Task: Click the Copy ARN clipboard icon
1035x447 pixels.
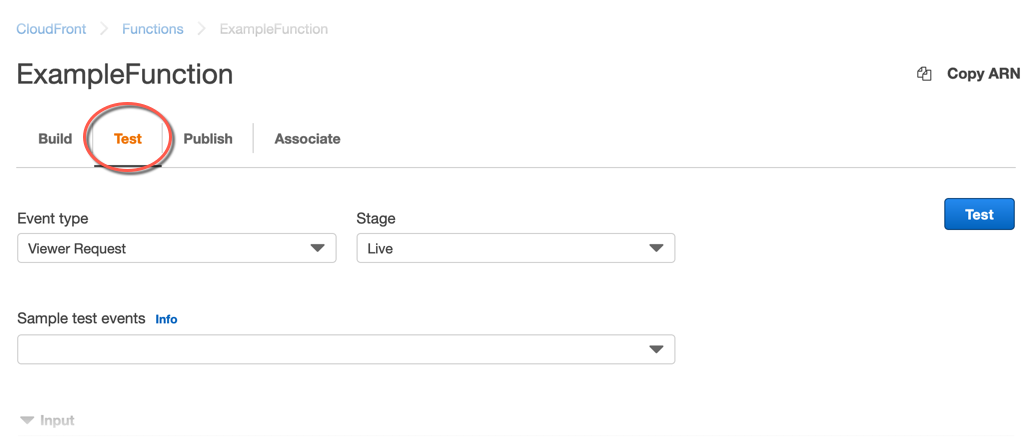Action: [x=924, y=74]
